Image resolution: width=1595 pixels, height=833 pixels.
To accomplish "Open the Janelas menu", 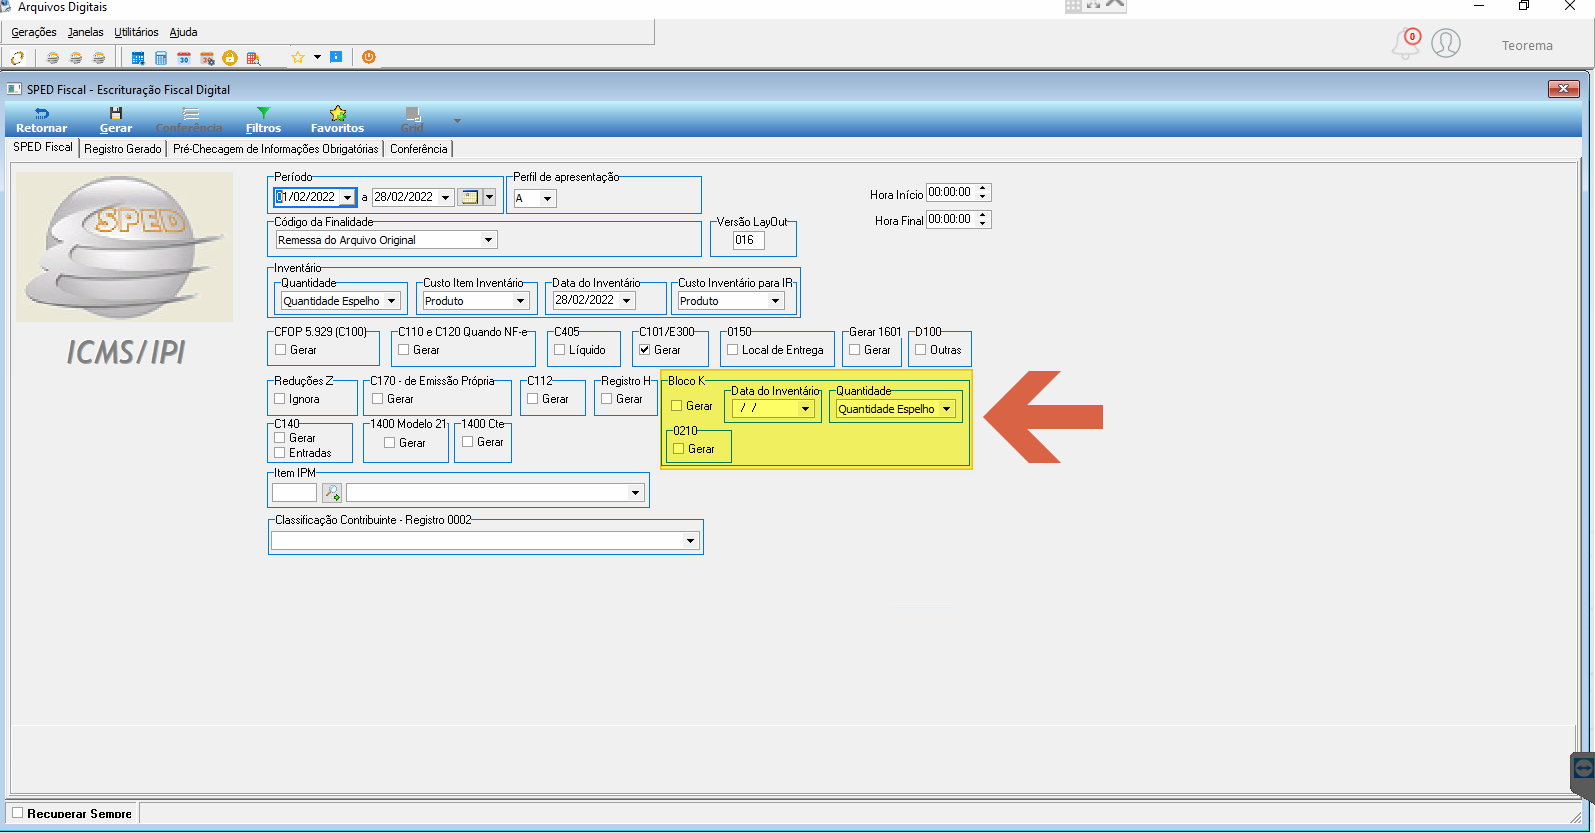I will [86, 32].
